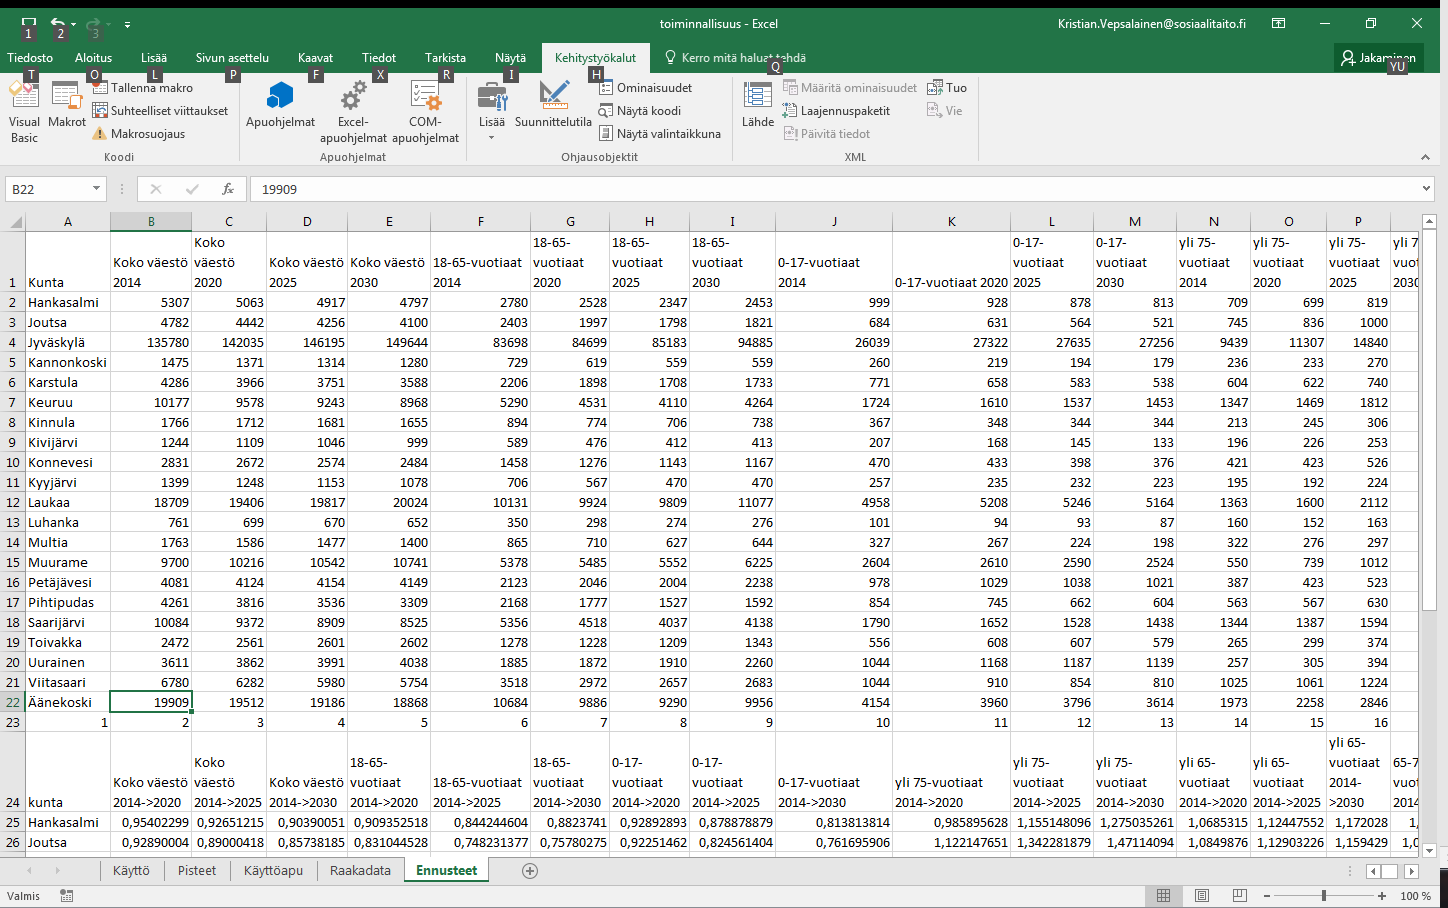Open ribbon display options icon
The image size is (1448, 908).
pos(1279,23)
